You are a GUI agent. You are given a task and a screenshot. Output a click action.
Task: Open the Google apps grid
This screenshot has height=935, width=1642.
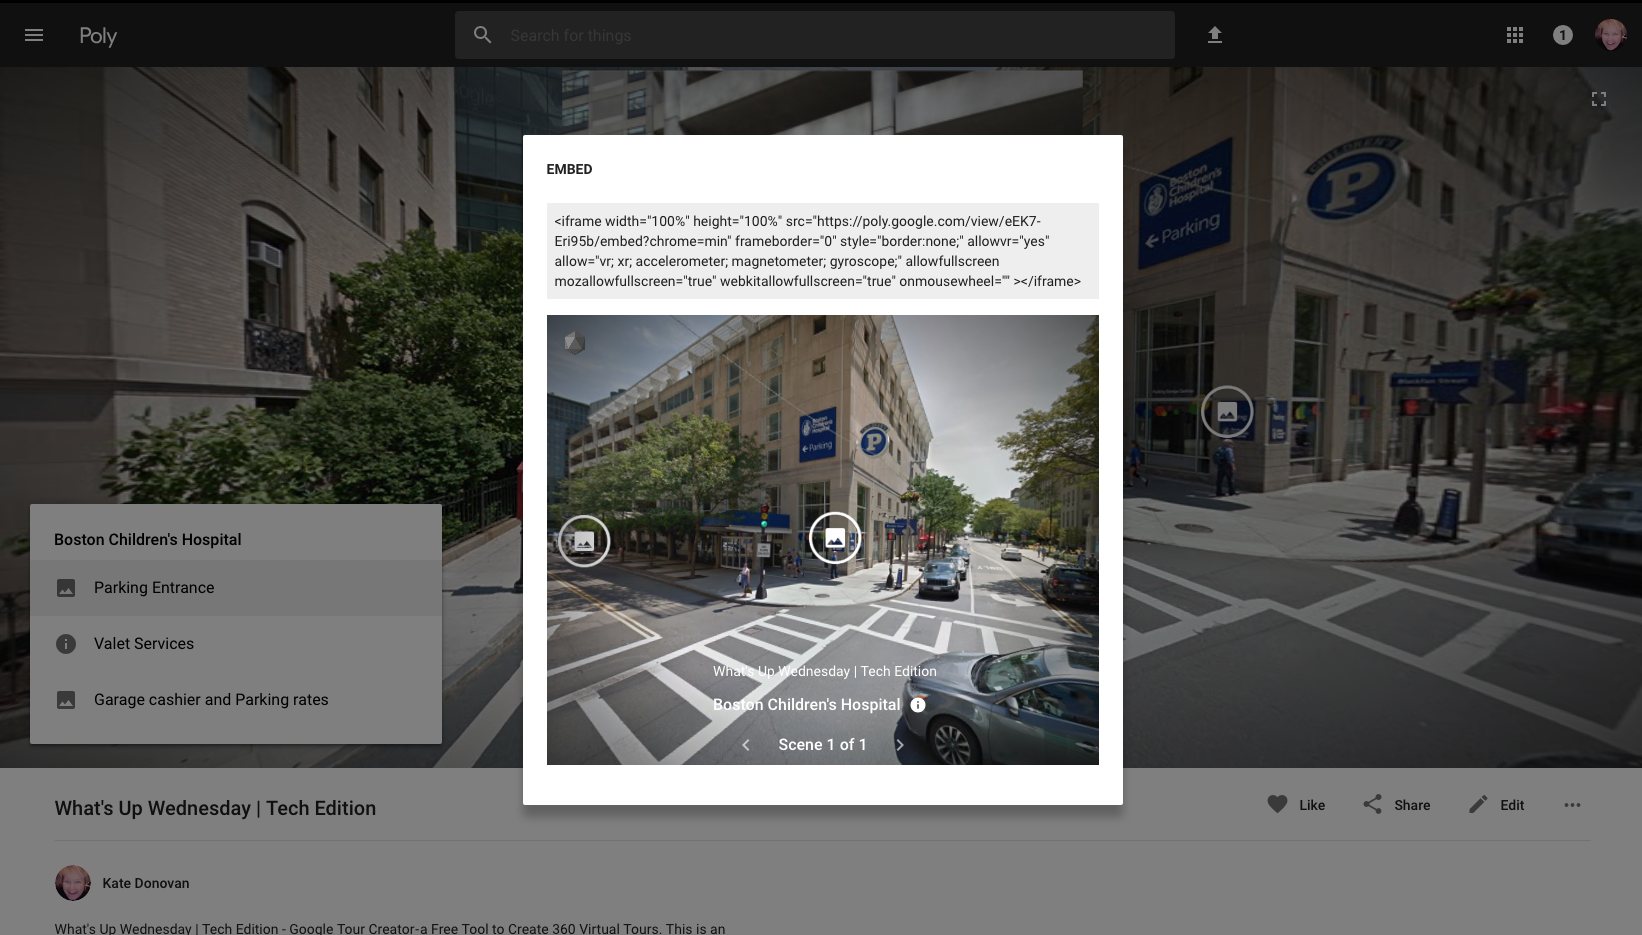[1515, 35]
